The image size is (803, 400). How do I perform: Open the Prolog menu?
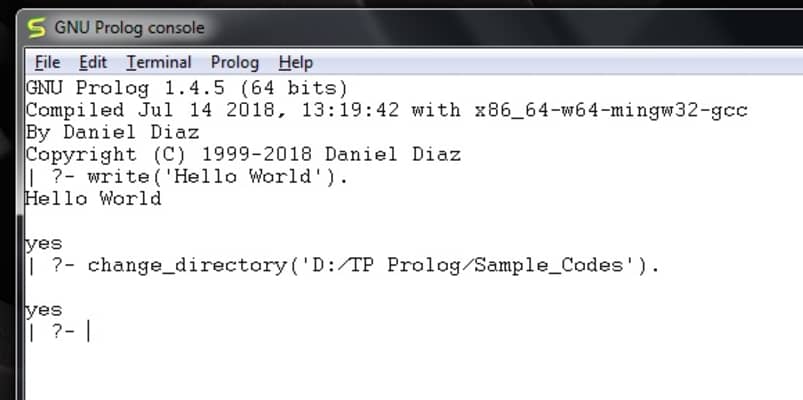coord(234,62)
